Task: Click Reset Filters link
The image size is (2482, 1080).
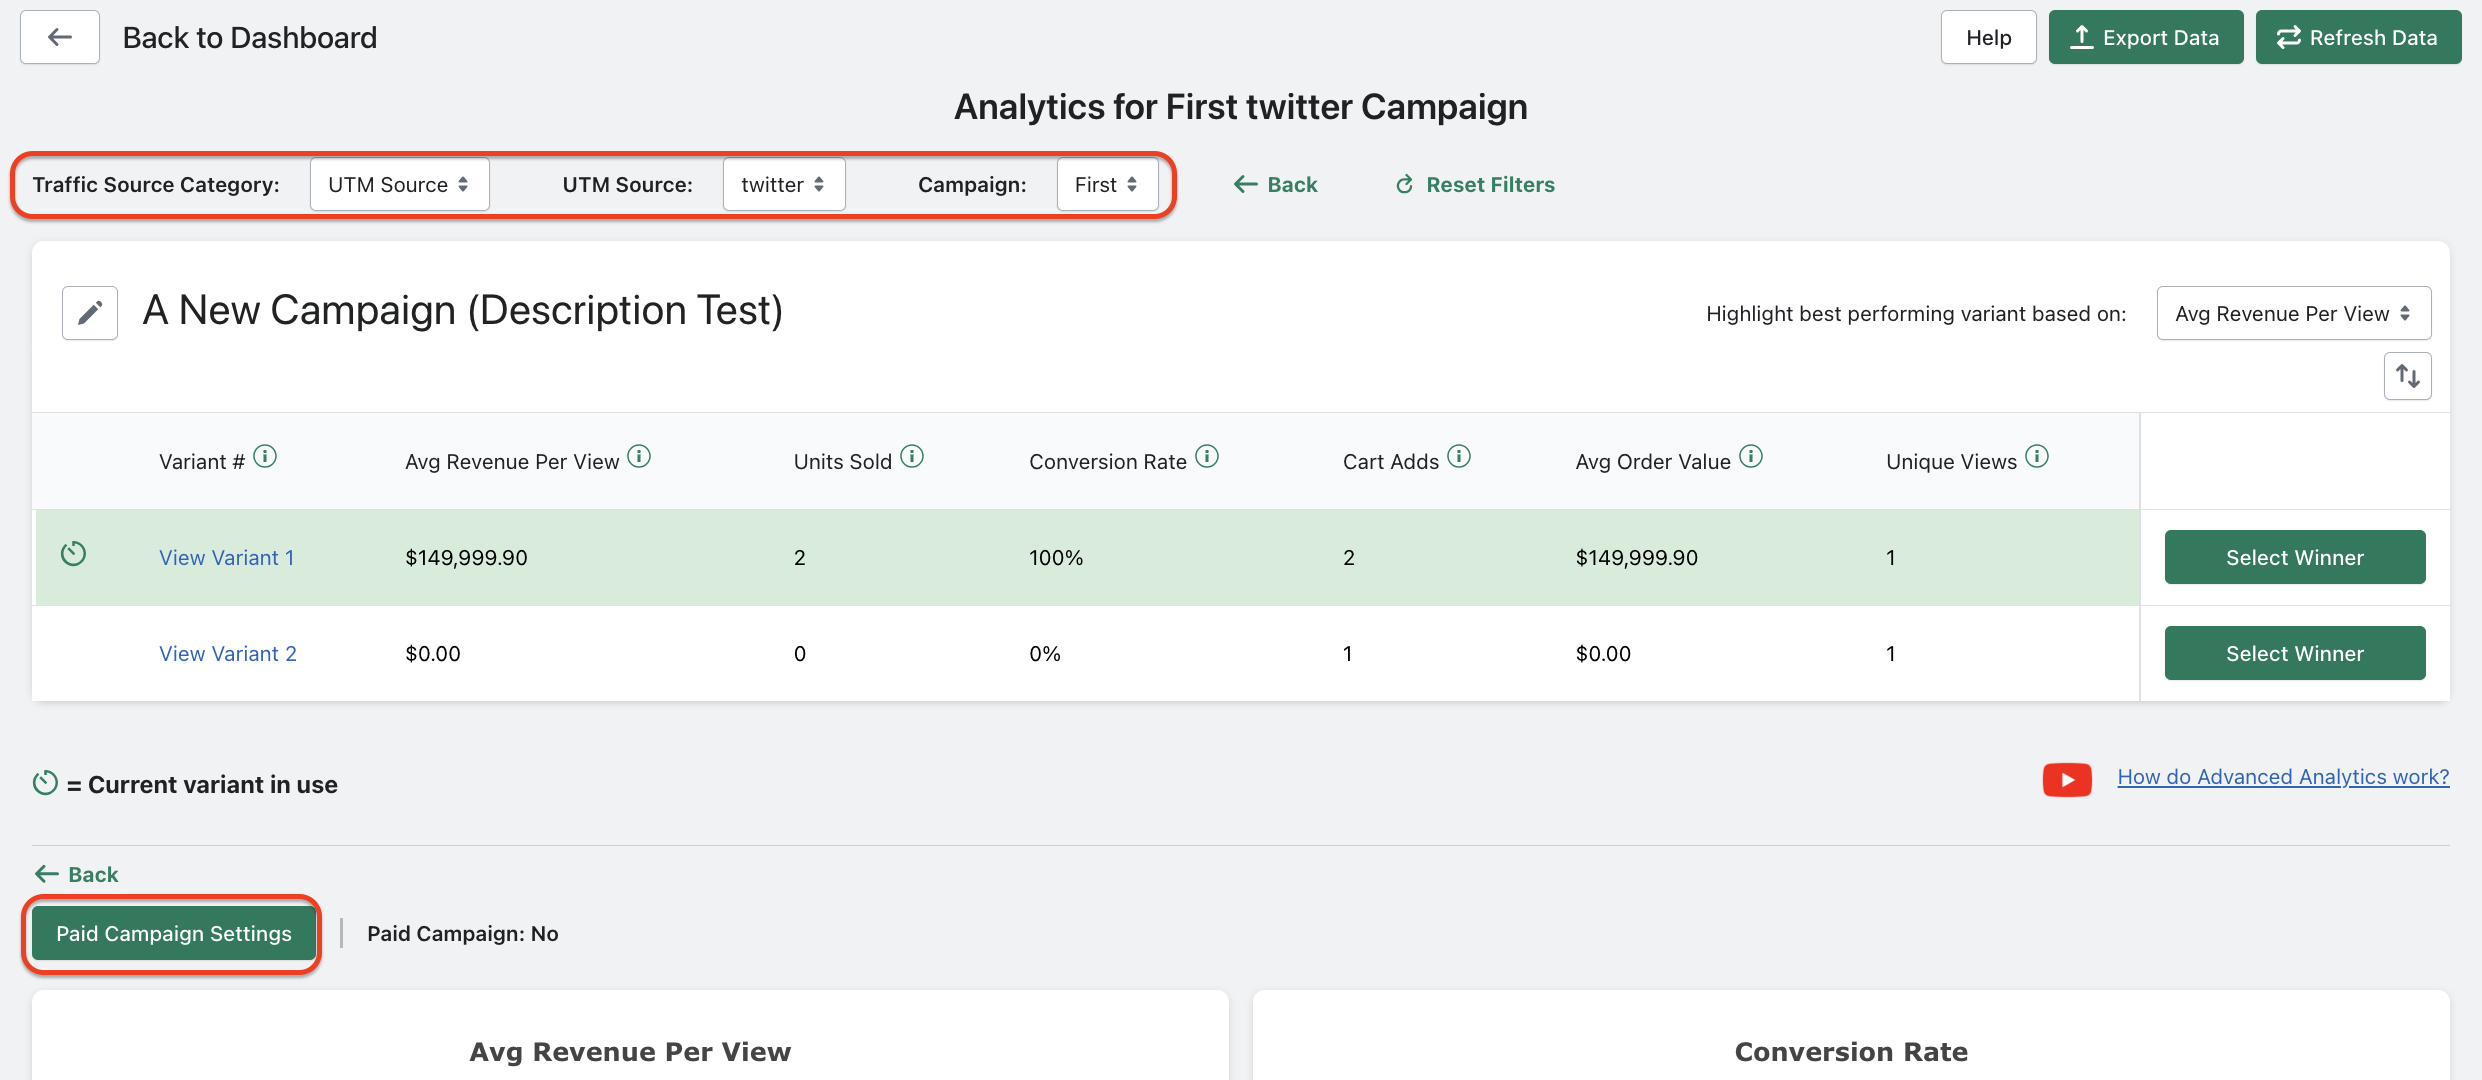Action: tap(1475, 185)
